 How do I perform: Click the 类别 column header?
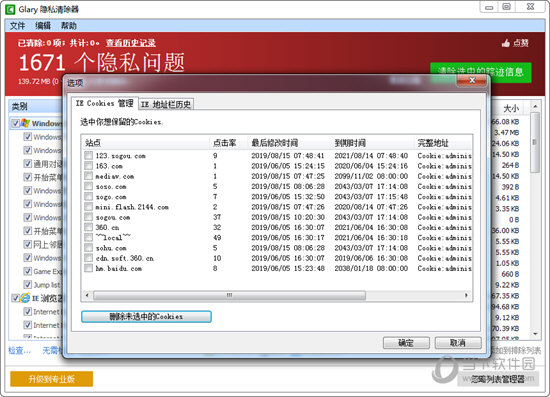35,107
